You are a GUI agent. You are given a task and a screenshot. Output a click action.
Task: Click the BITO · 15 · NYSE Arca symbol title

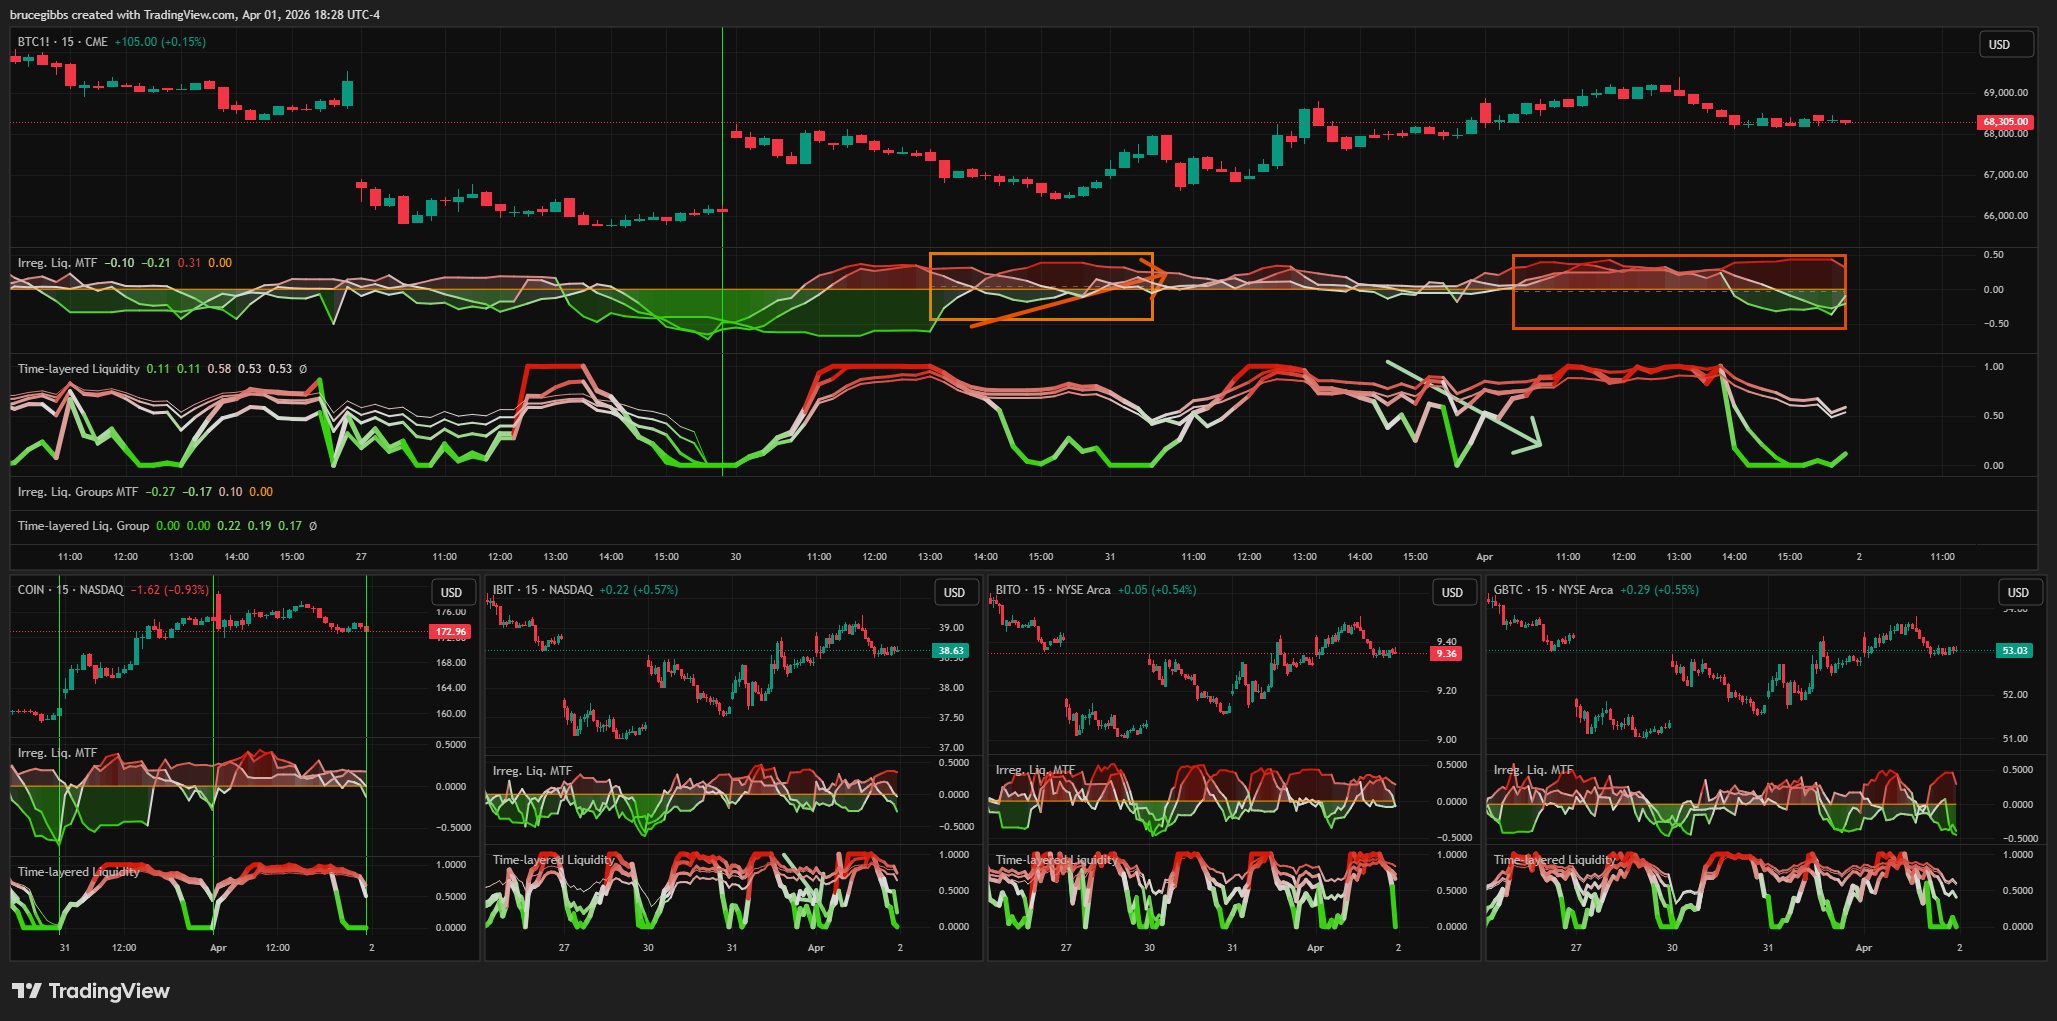click(1052, 590)
